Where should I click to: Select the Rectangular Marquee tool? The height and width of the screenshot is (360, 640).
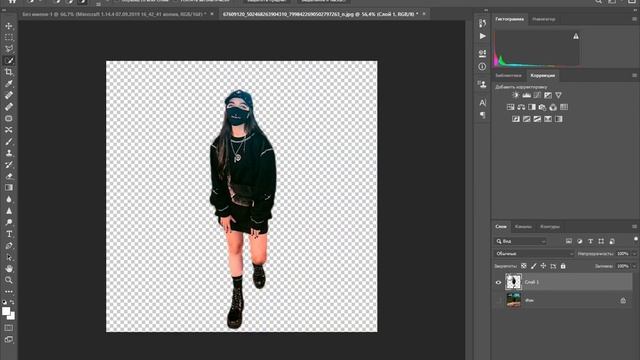click(x=9, y=38)
